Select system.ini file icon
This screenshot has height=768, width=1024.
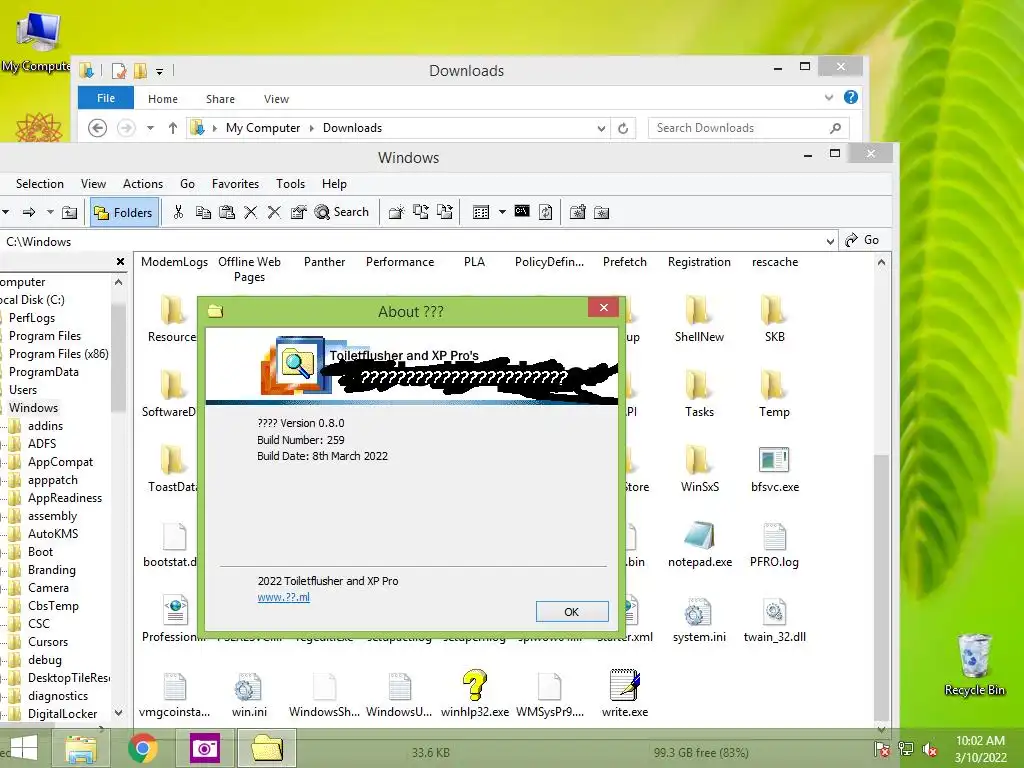pos(698,612)
